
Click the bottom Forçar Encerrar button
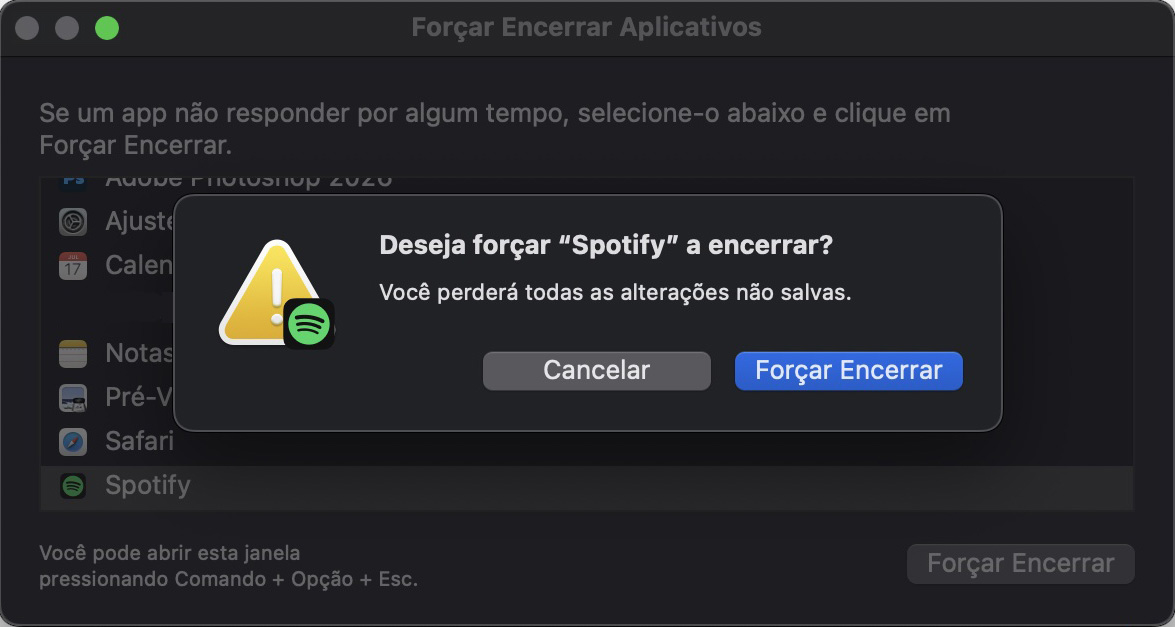pos(1020,563)
